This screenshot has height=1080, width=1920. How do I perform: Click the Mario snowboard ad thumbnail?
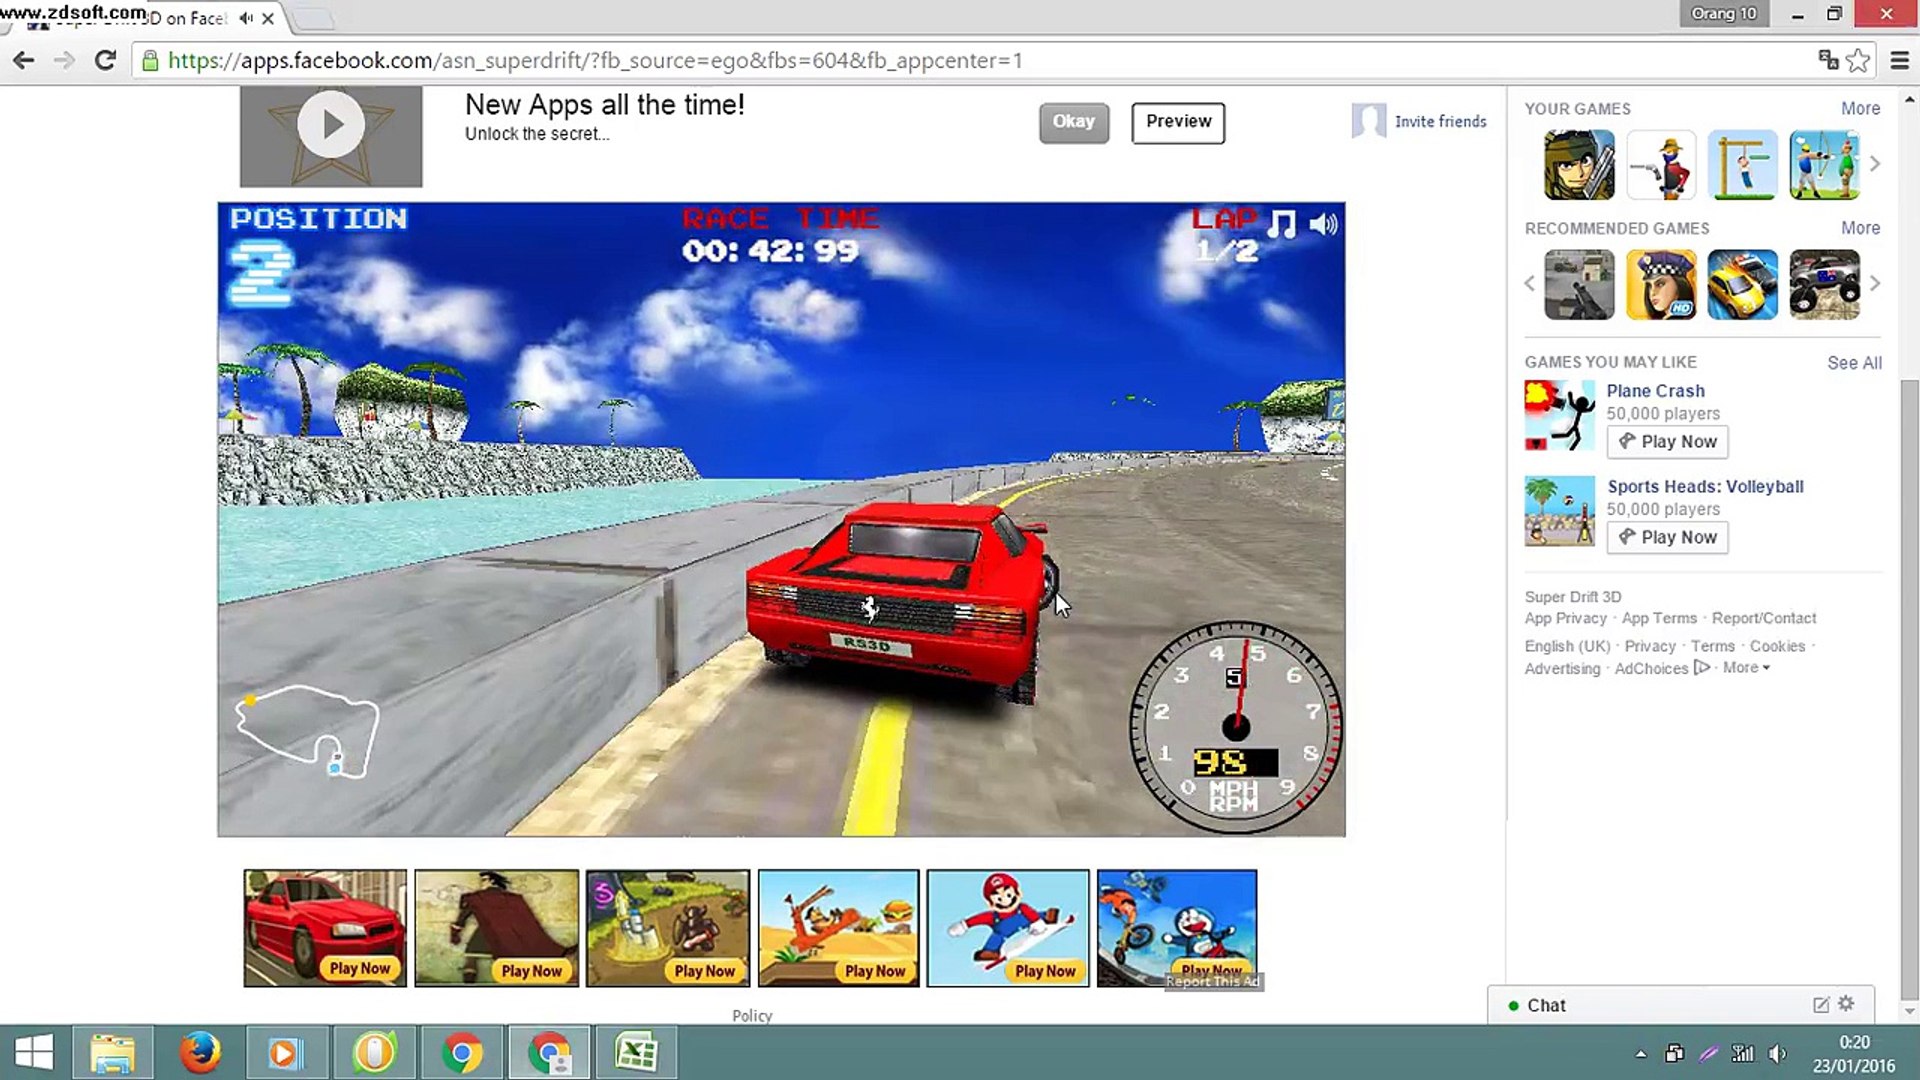coord(1008,928)
